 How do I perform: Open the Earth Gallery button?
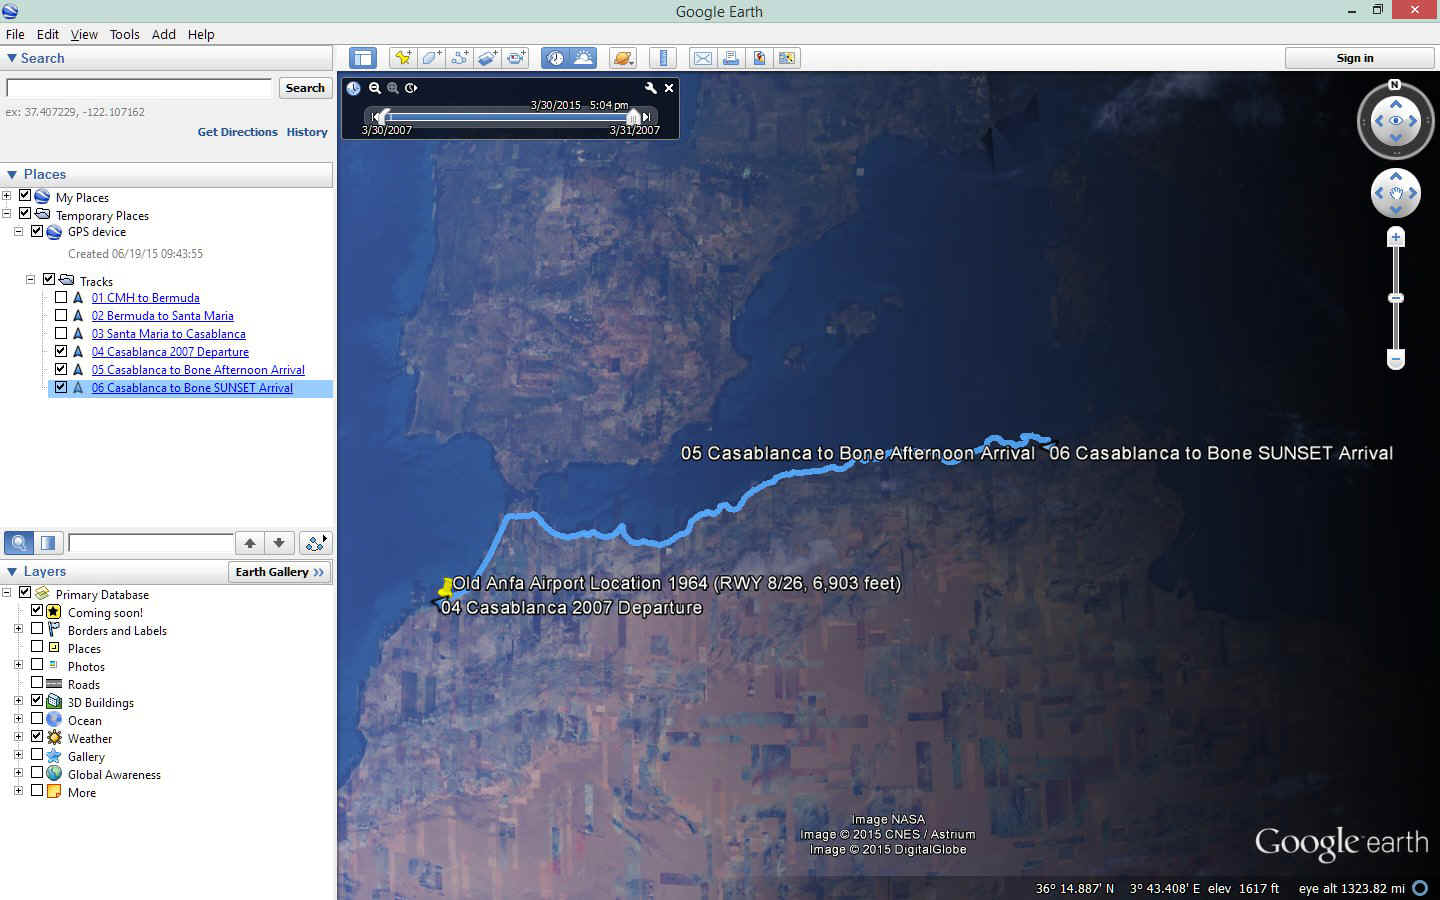coord(280,572)
